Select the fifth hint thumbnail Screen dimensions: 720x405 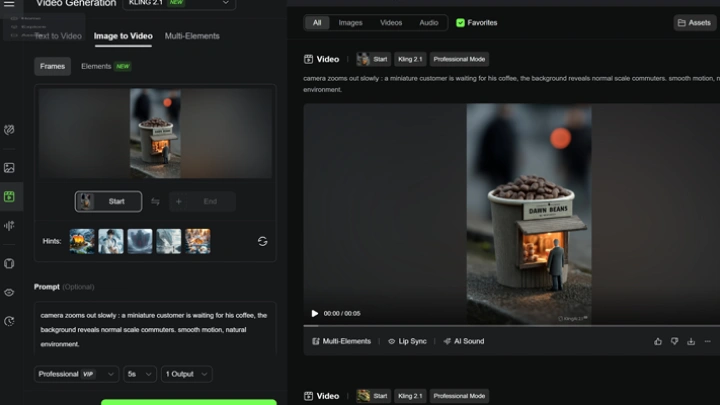[x=198, y=241]
